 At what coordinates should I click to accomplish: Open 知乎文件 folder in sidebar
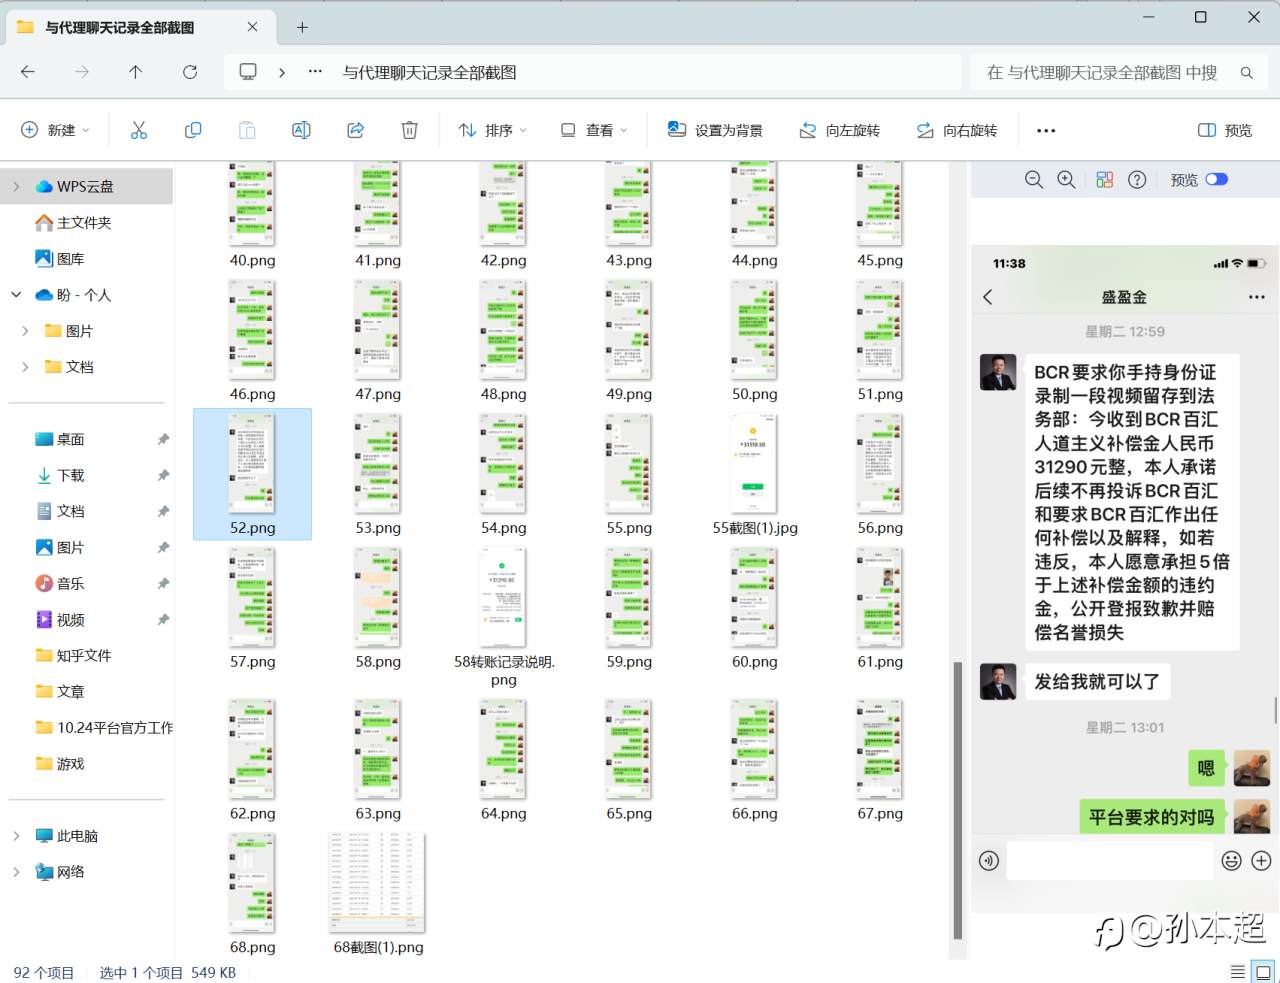click(x=73, y=655)
